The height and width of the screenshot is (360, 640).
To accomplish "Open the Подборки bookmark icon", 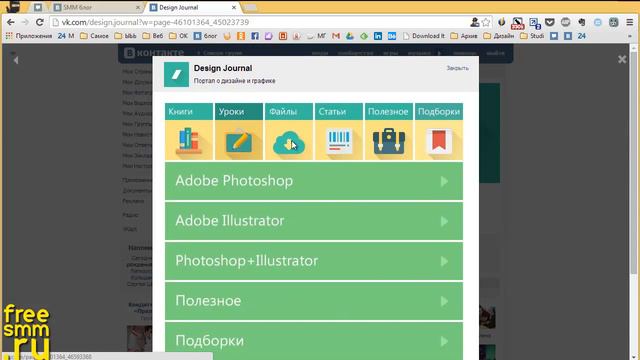I will pyautogui.click(x=439, y=141).
